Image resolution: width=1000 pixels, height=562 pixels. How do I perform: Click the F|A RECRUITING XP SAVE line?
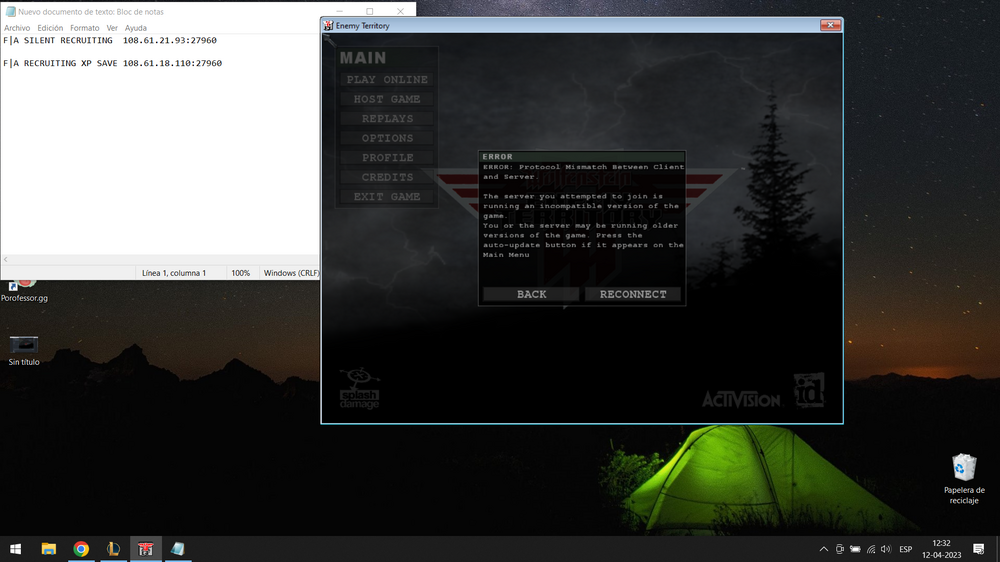tap(112, 63)
